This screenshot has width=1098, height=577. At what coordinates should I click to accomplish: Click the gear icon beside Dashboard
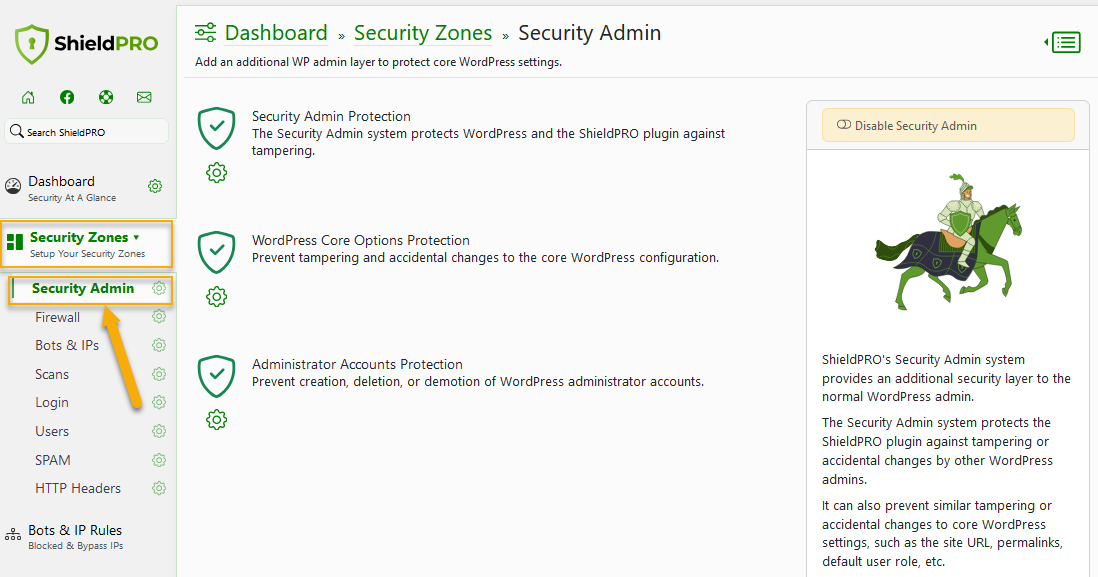[x=155, y=186]
